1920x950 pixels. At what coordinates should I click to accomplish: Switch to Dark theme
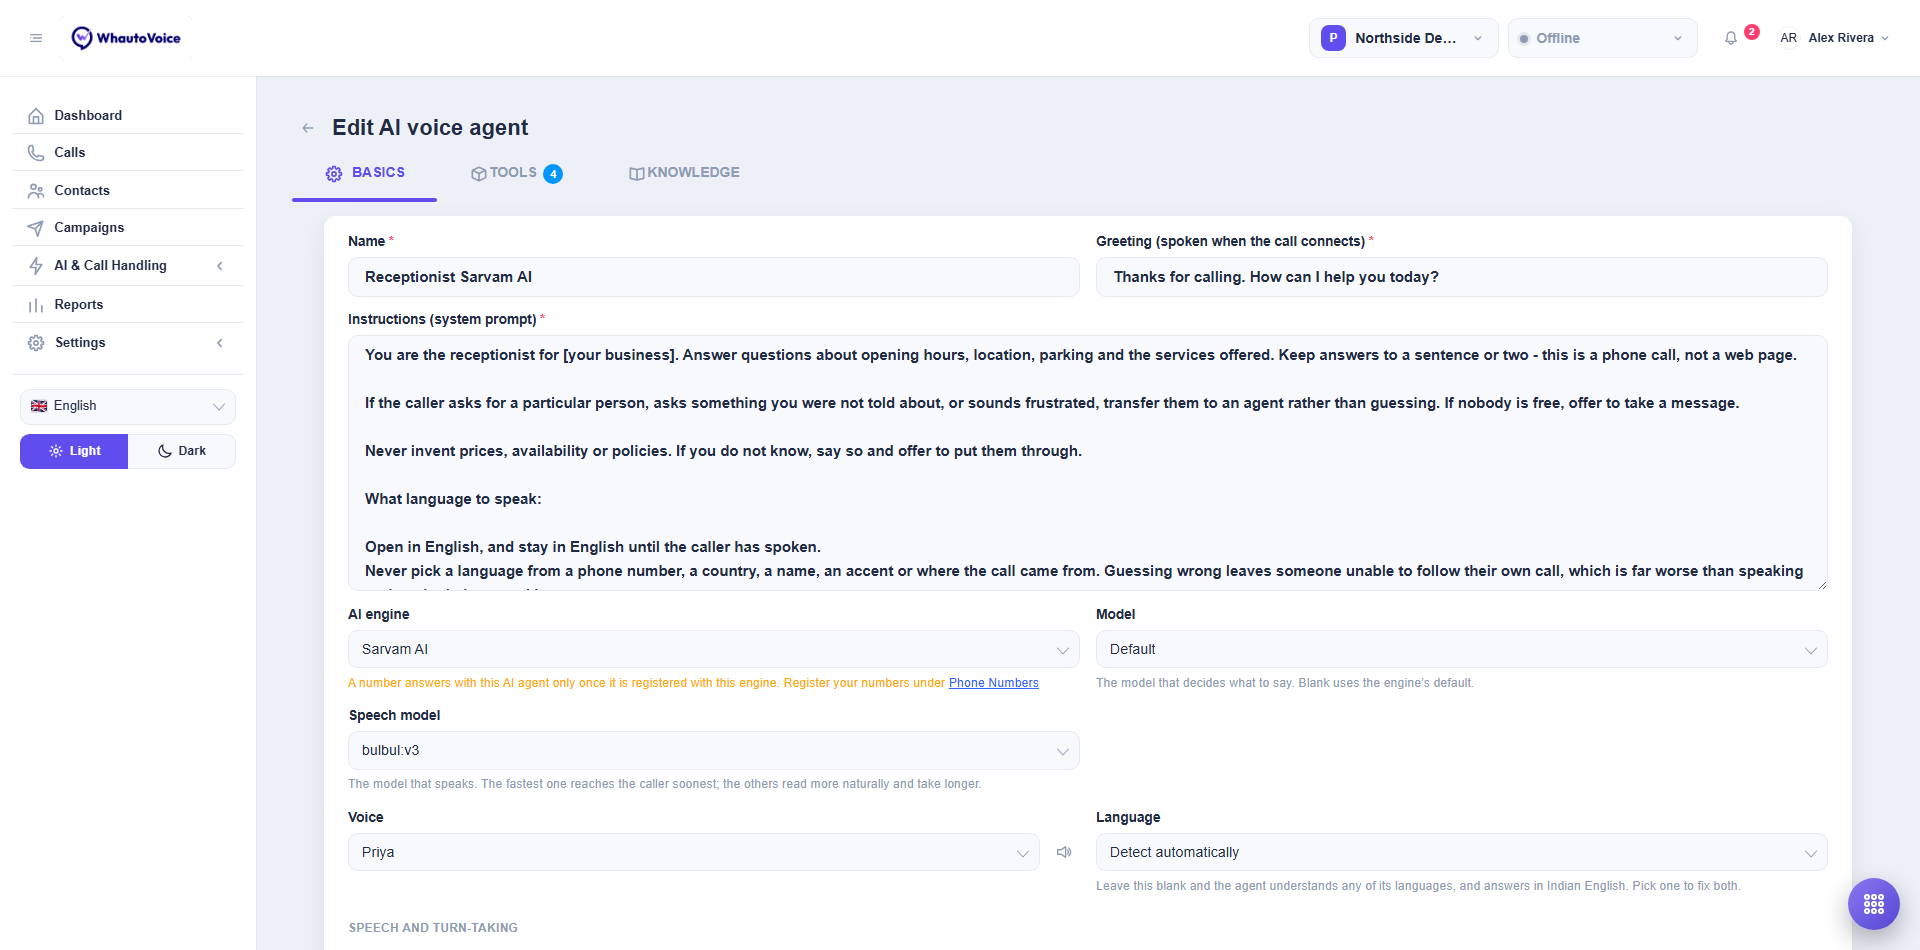[182, 451]
